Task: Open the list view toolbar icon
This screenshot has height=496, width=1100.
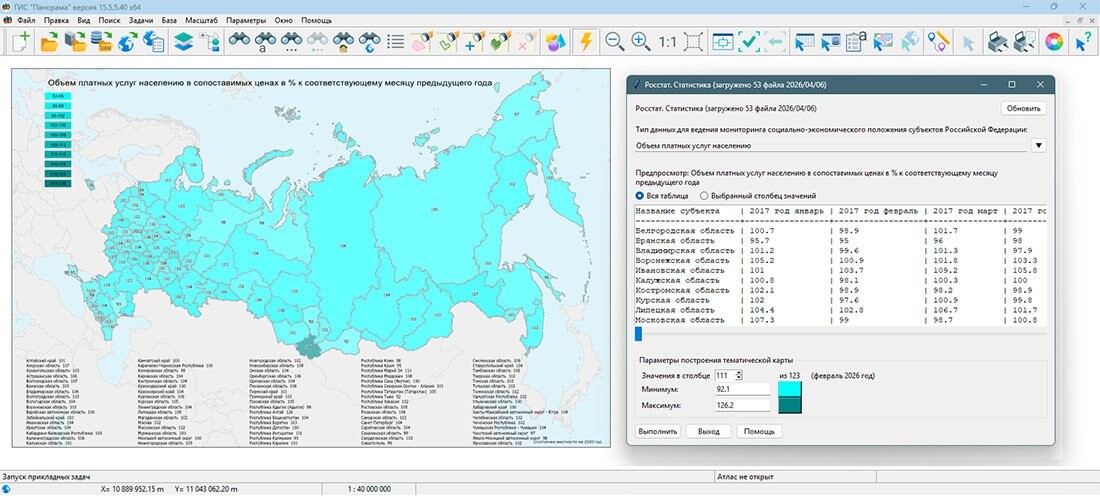Action: (396, 41)
